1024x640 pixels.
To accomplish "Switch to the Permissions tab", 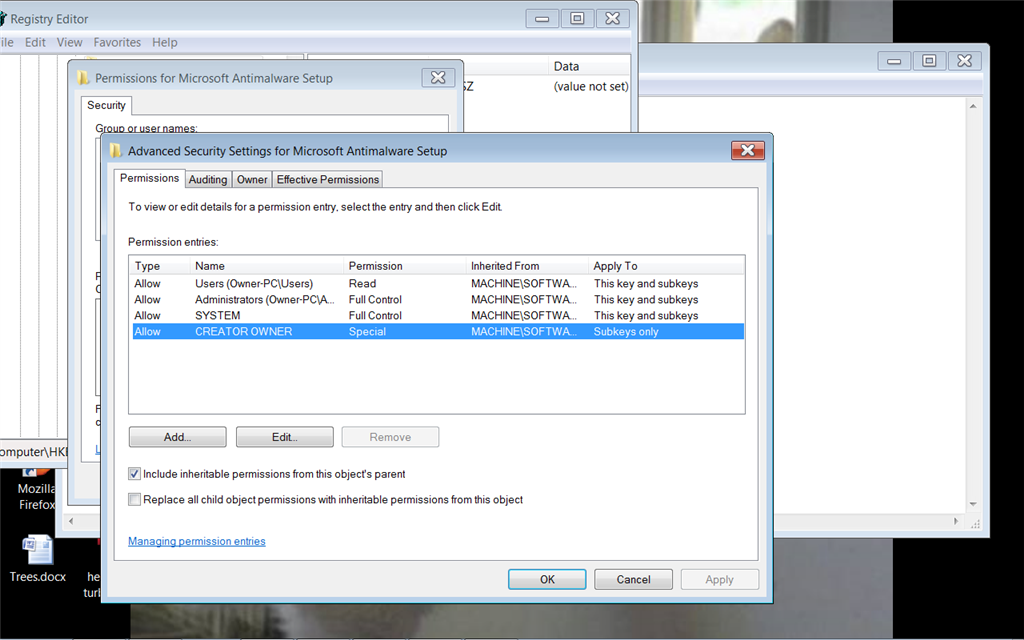I will click(150, 178).
